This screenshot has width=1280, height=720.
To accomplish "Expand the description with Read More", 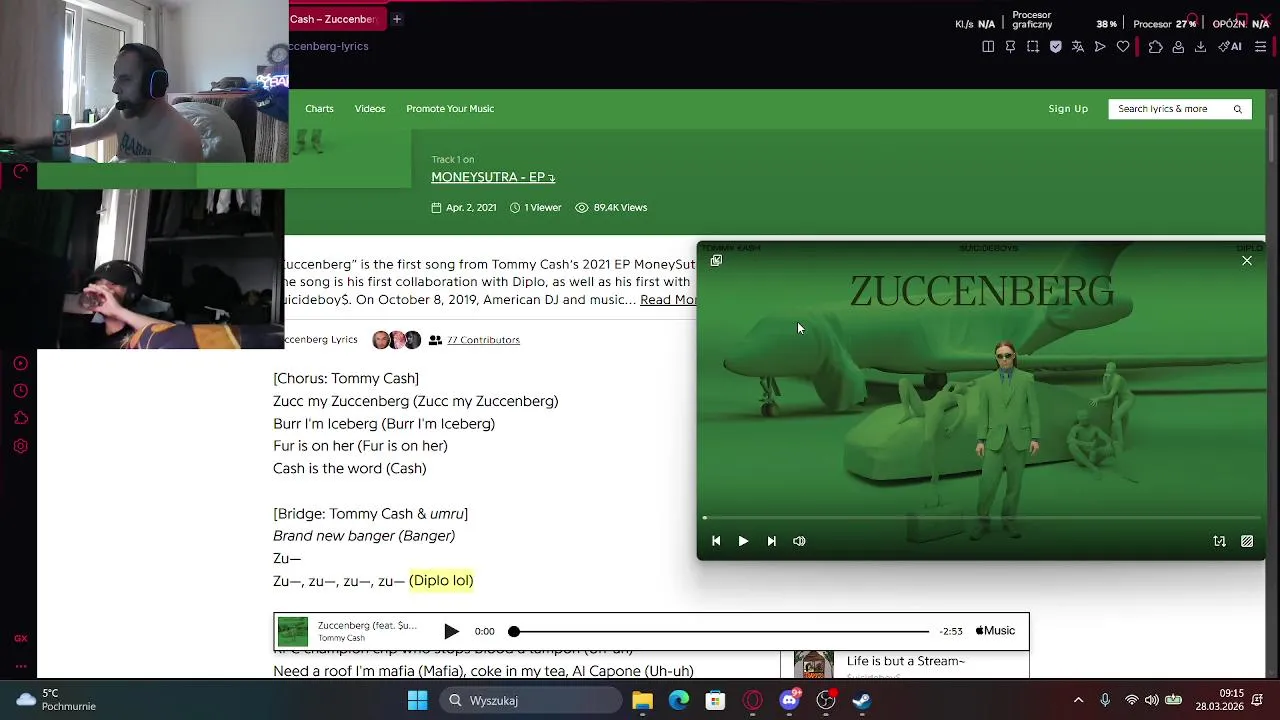I will point(668,300).
